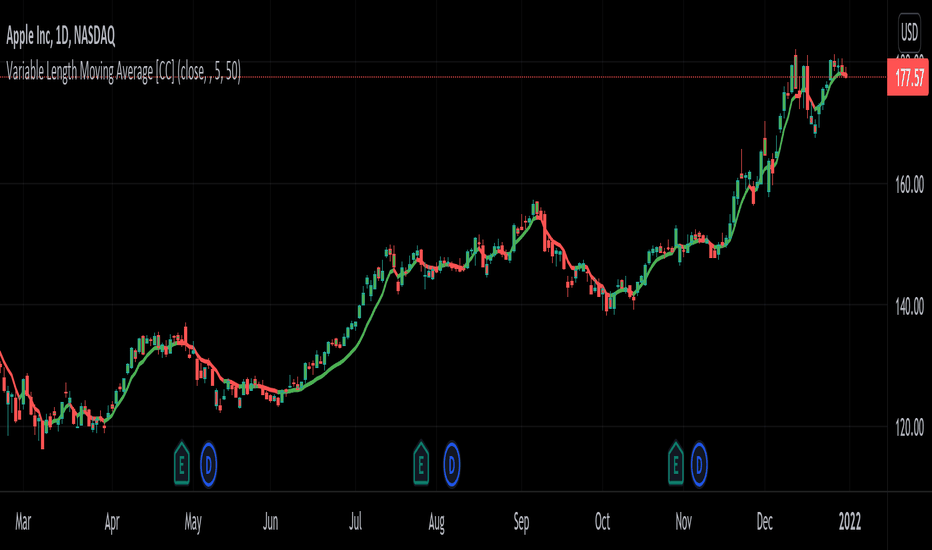
Task: Click the 120.00 price axis label
Action: pos(909,428)
